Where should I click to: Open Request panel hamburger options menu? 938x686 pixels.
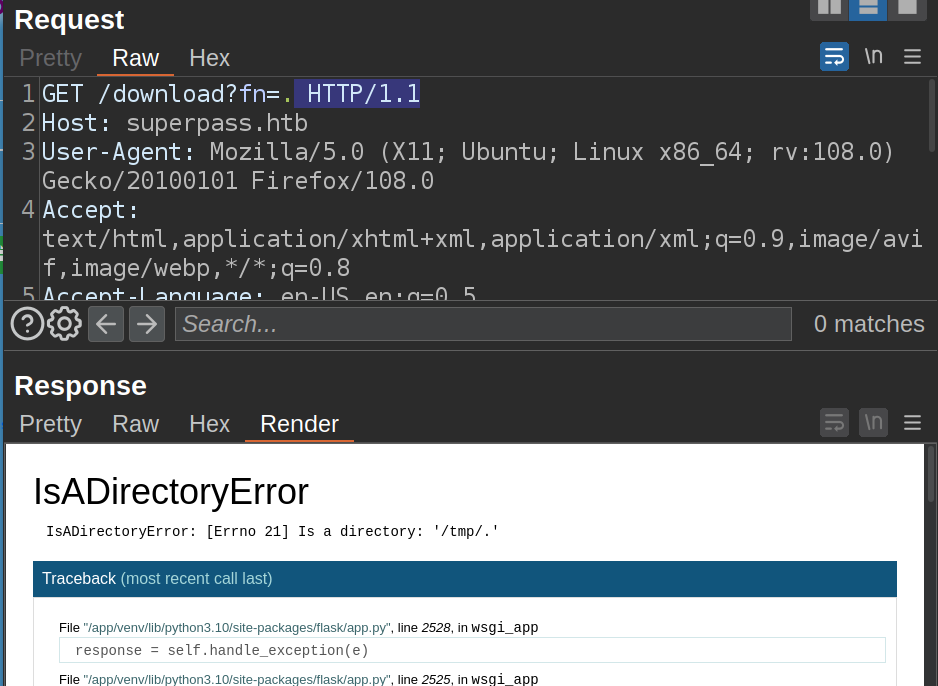tap(912, 57)
